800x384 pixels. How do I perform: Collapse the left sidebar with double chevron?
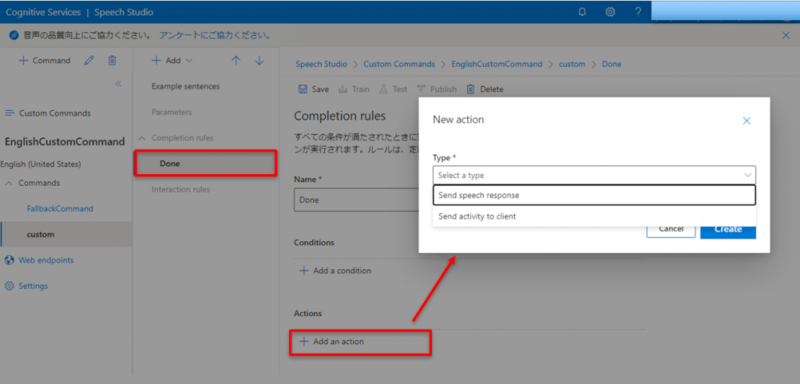coord(118,84)
